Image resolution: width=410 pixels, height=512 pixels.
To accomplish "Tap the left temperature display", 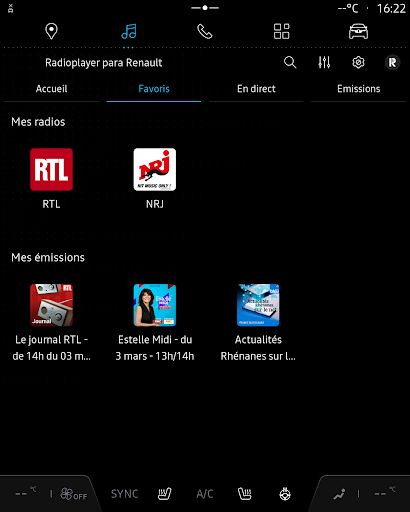I will (x=26, y=493).
